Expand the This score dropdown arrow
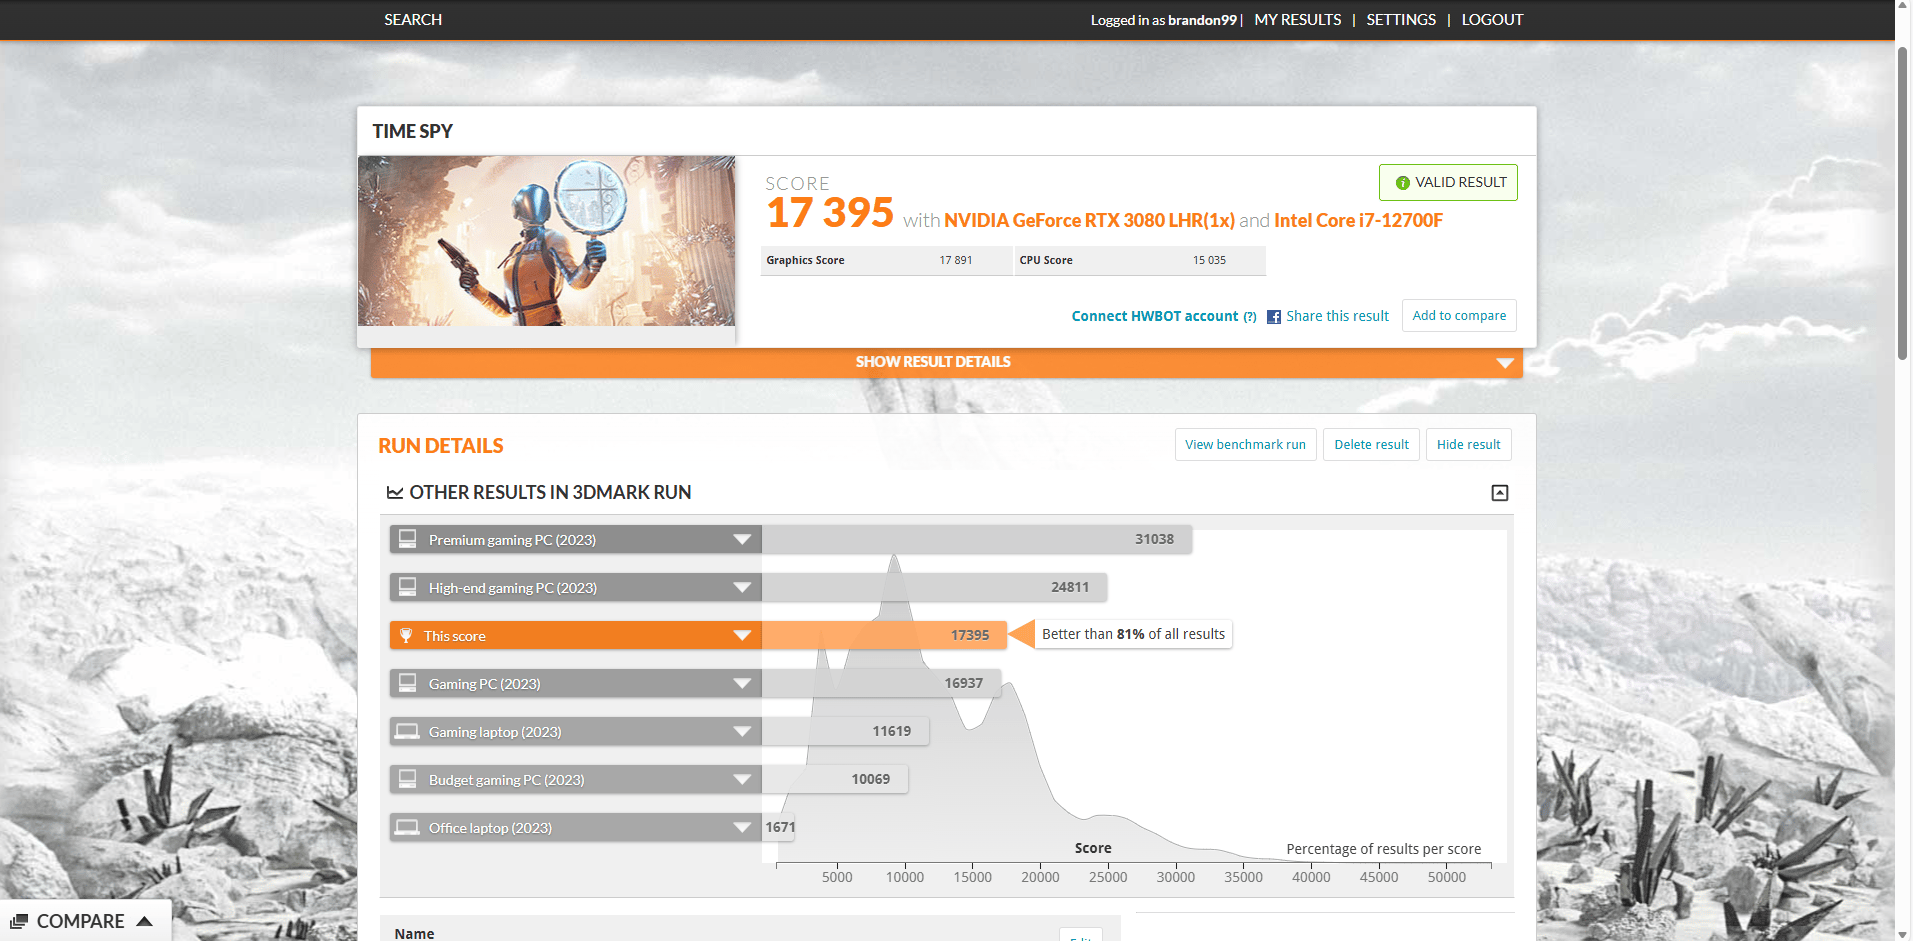 coord(742,635)
